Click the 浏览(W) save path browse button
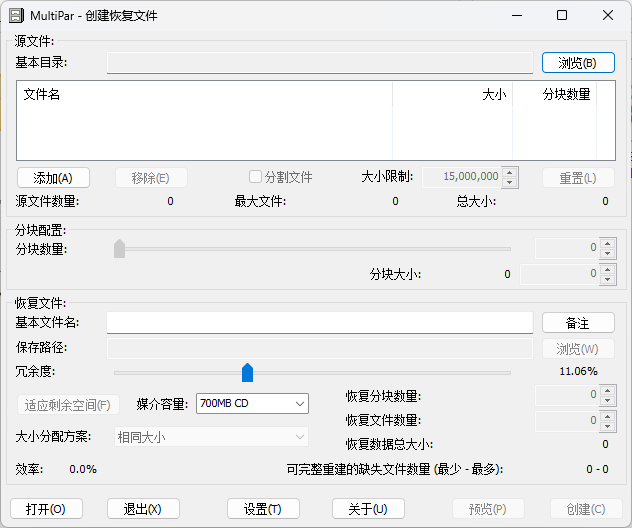The image size is (632, 528). tap(578, 349)
